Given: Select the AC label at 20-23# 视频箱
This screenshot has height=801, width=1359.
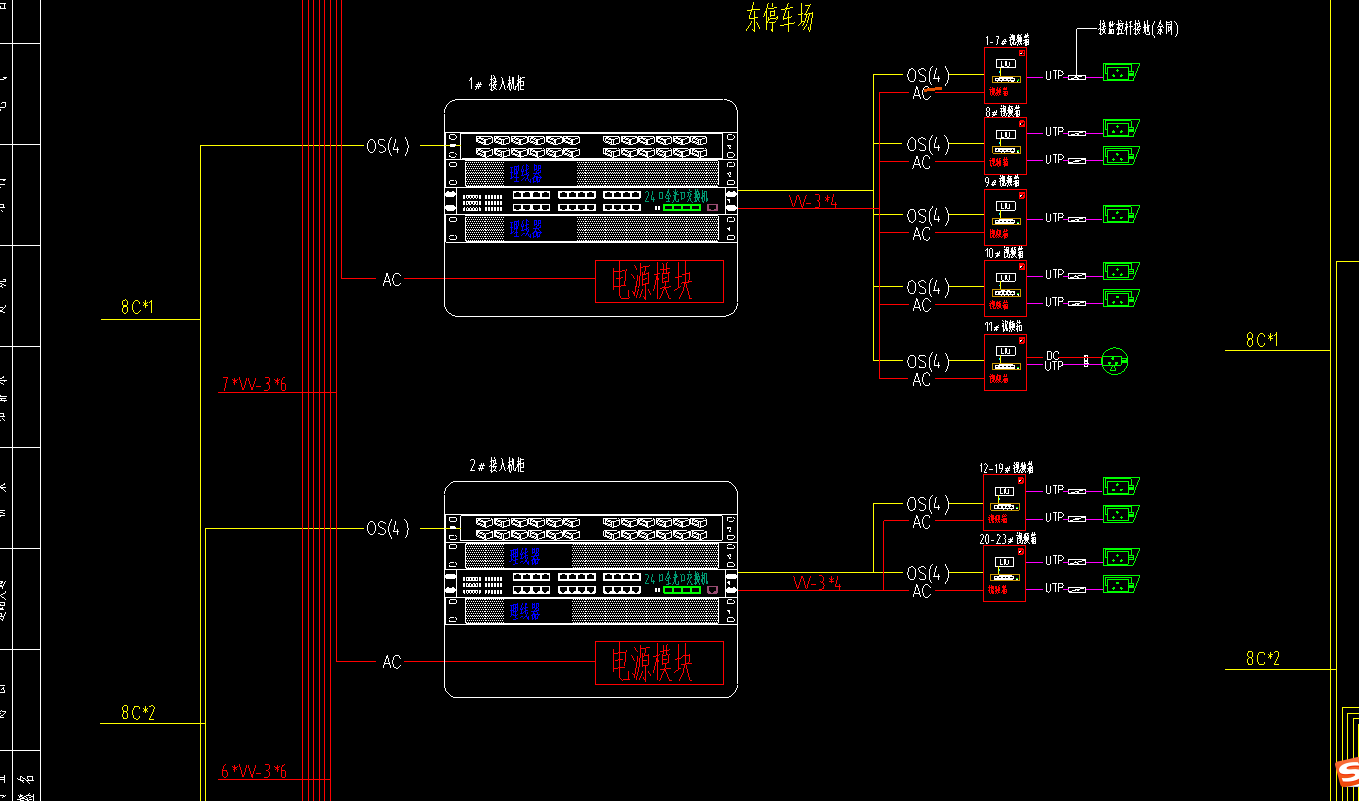Looking at the screenshot, I should tap(921, 592).
